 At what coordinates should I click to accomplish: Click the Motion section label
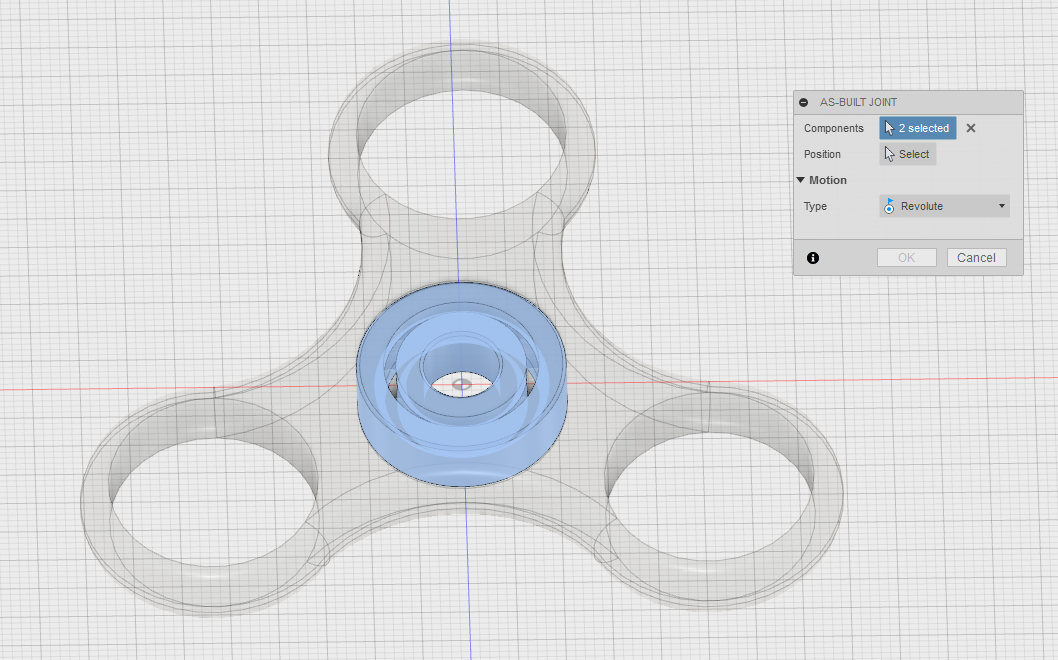tap(828, 180)
